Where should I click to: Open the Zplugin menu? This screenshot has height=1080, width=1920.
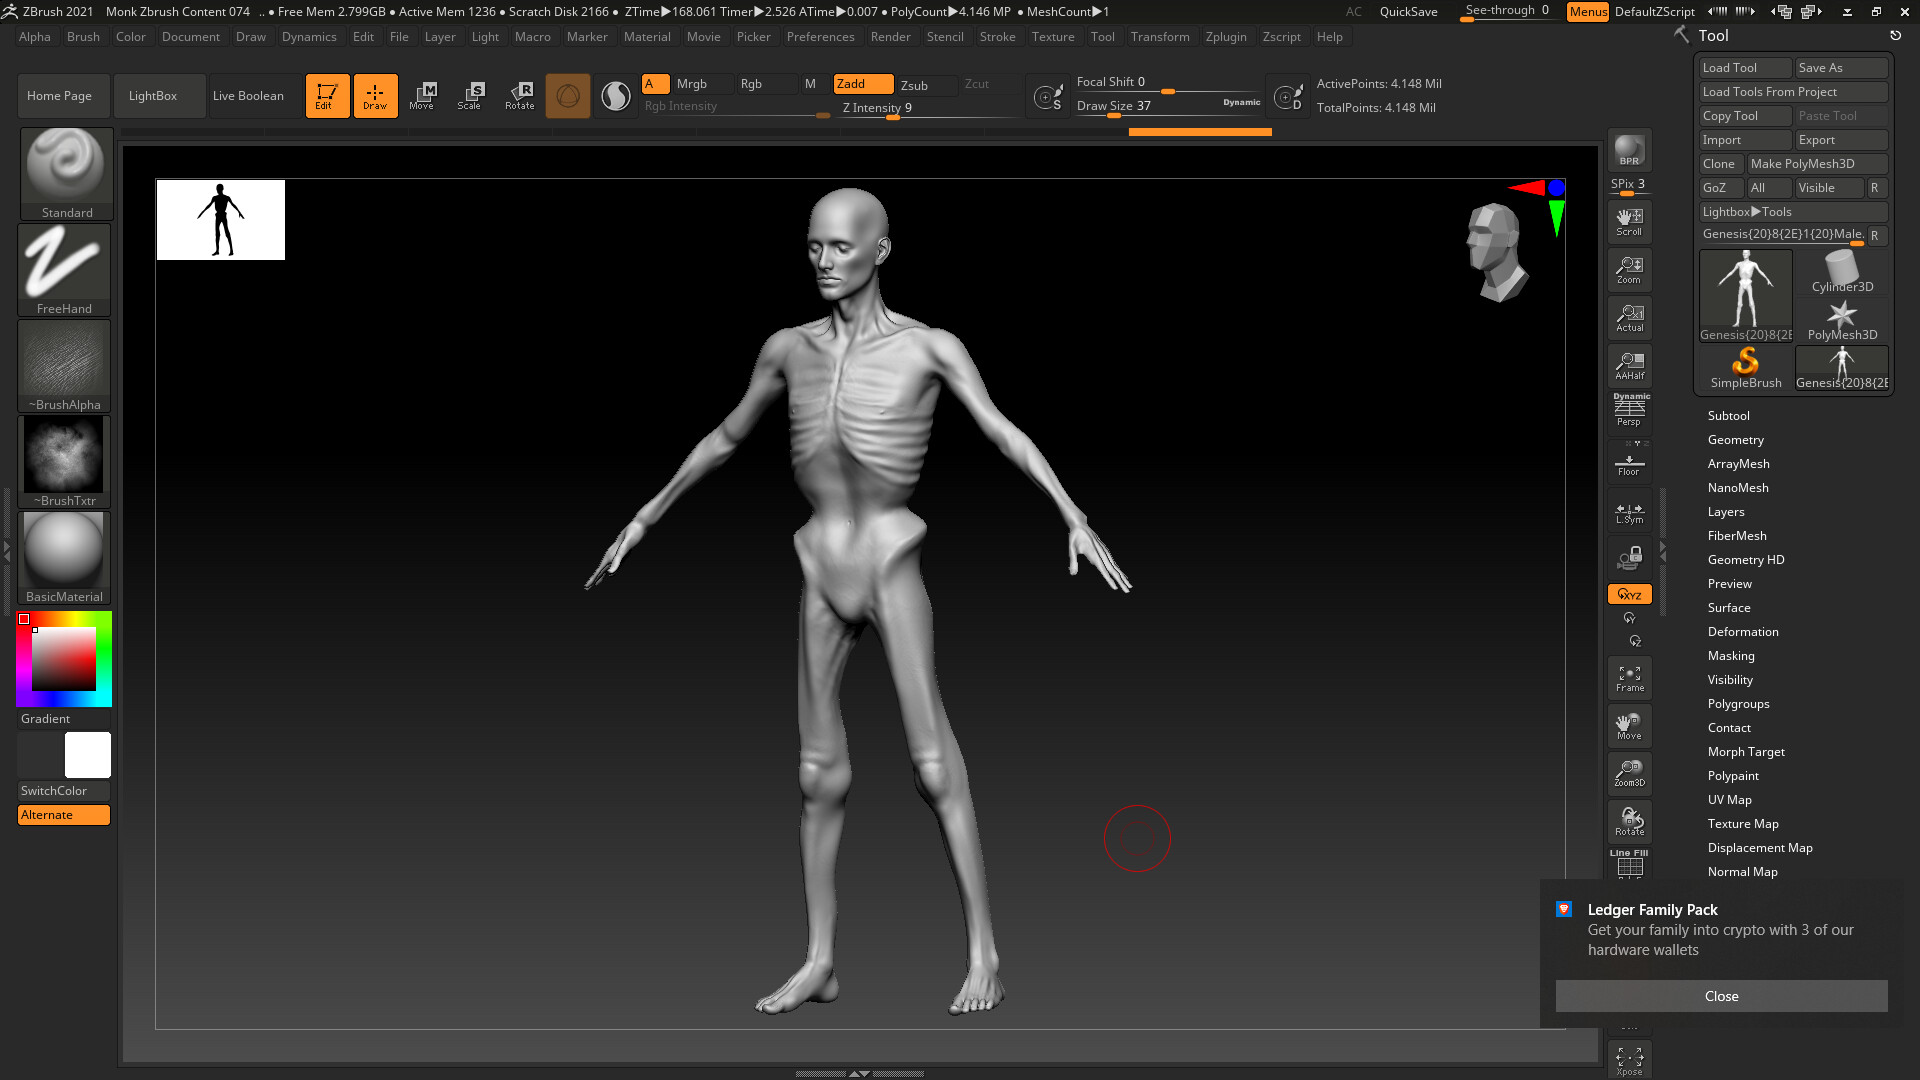1225,37
